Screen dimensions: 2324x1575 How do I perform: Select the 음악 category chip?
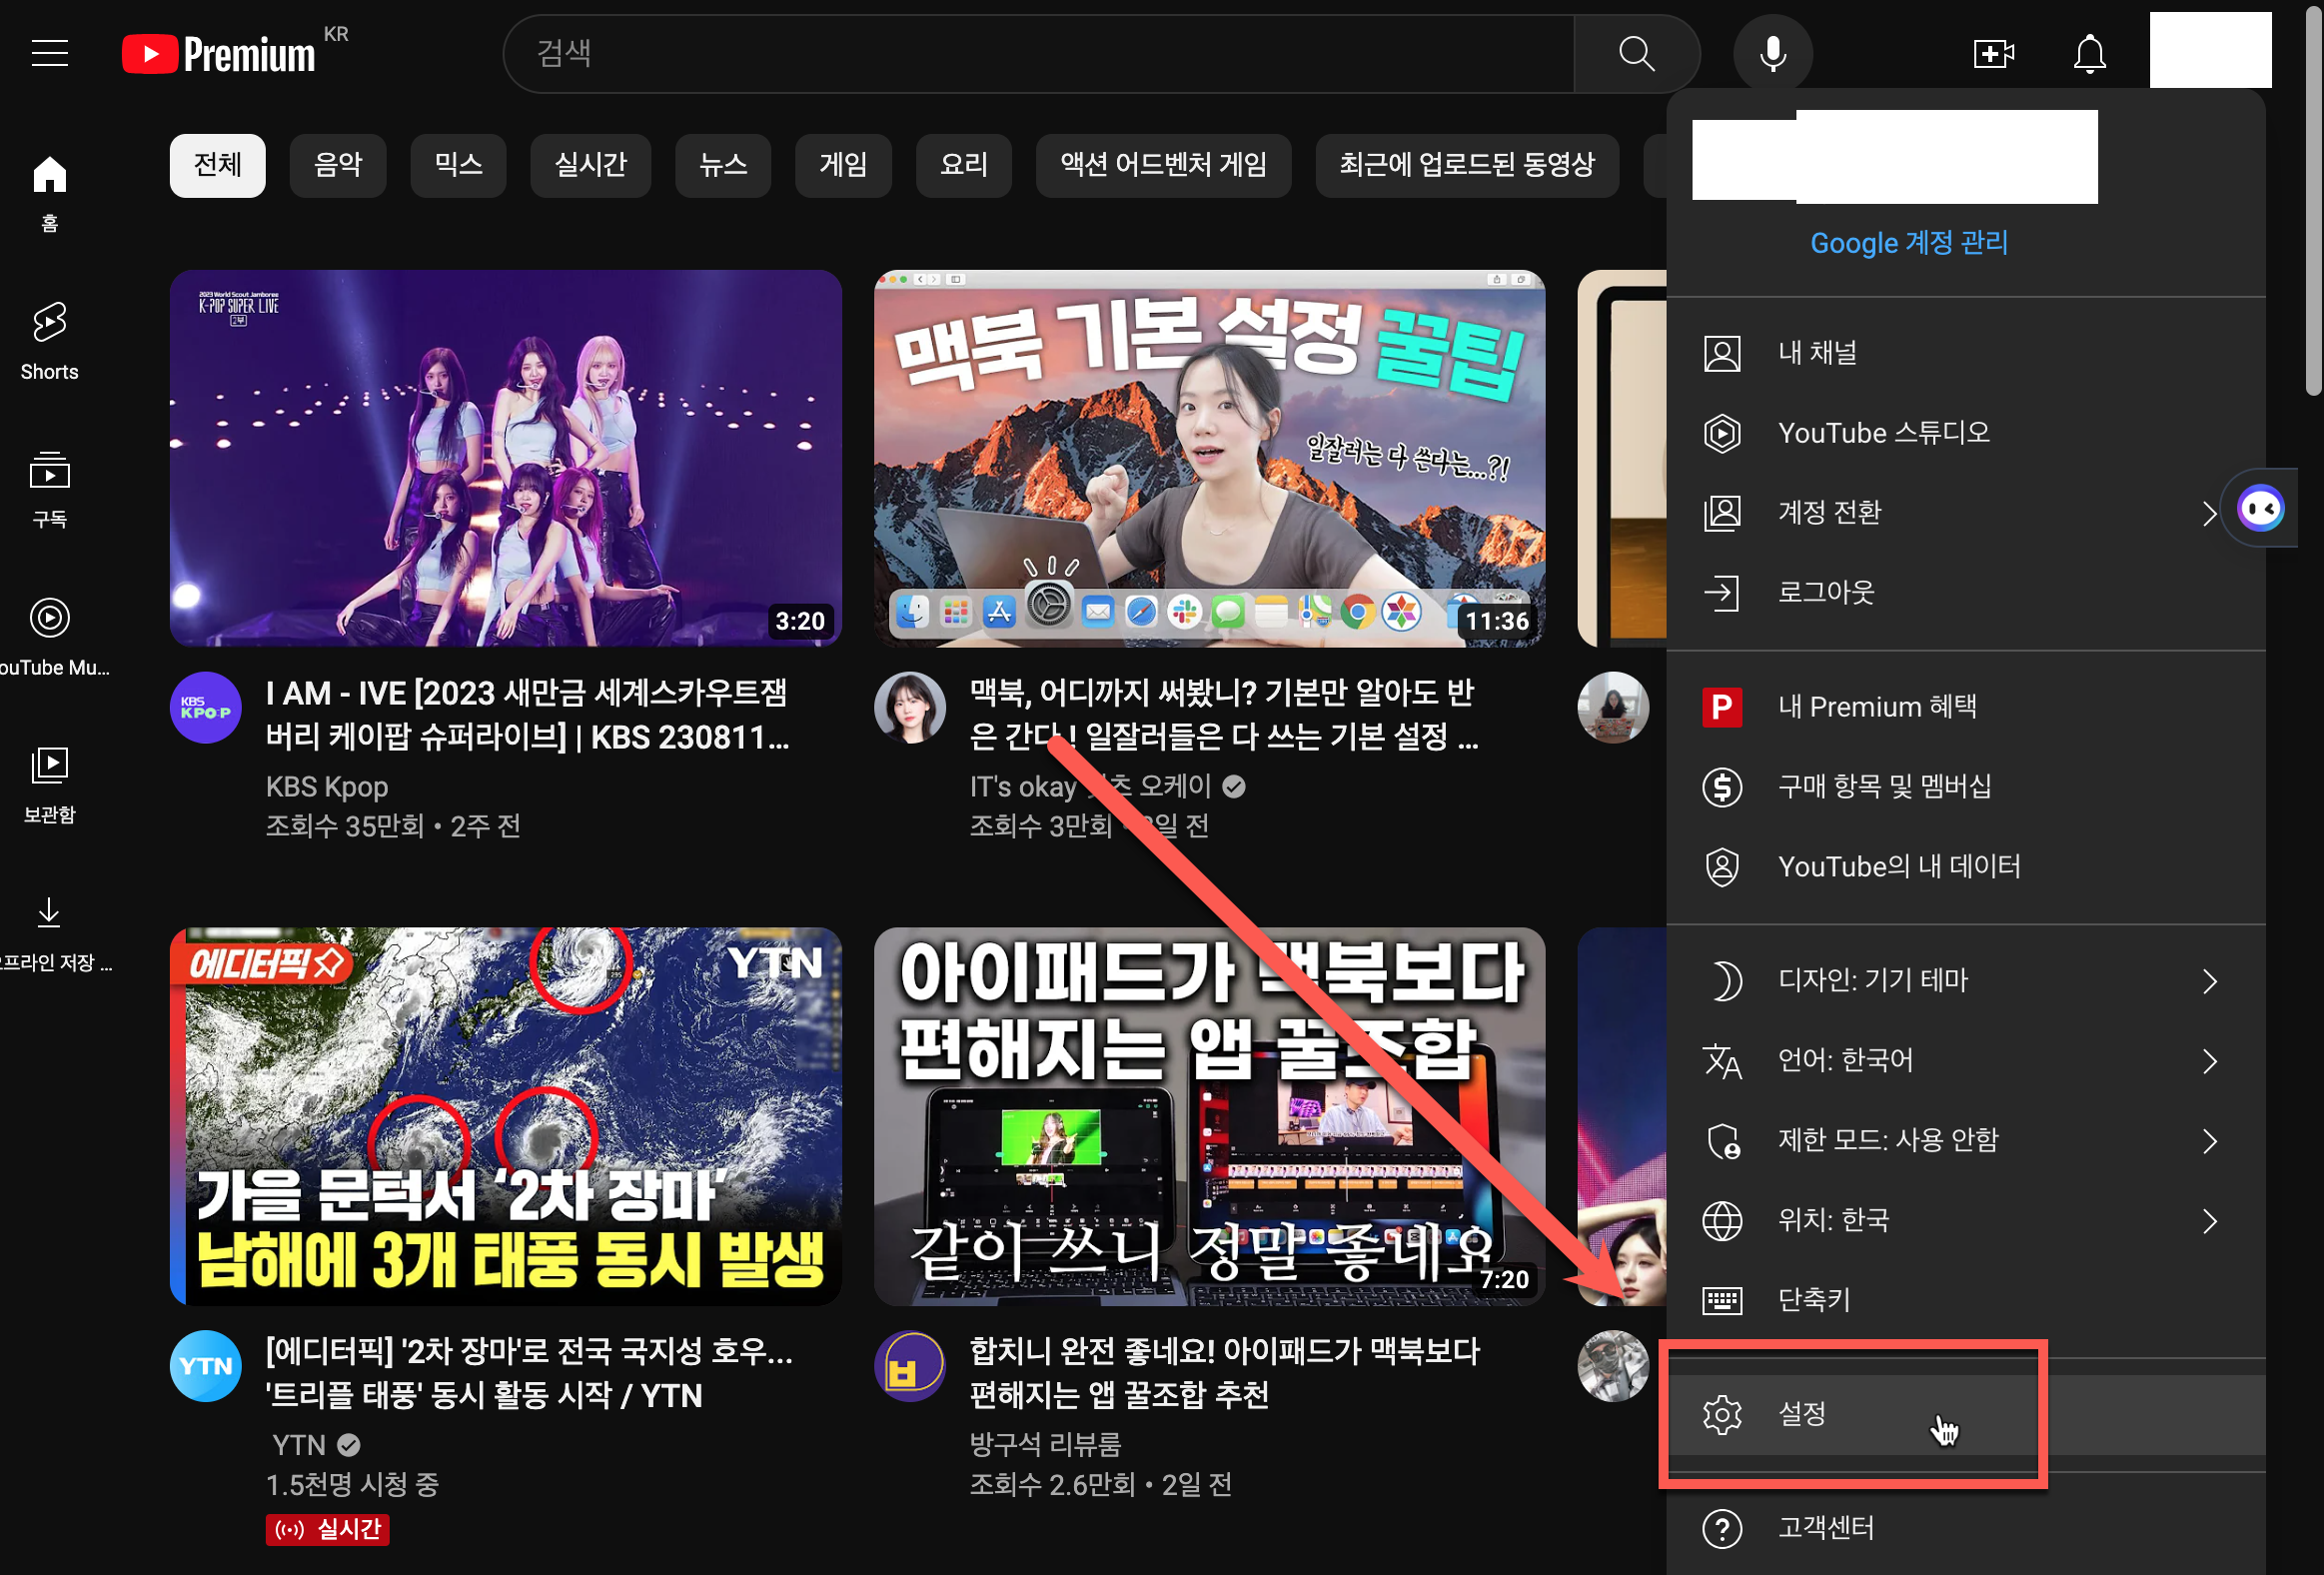tap(337, 165)
